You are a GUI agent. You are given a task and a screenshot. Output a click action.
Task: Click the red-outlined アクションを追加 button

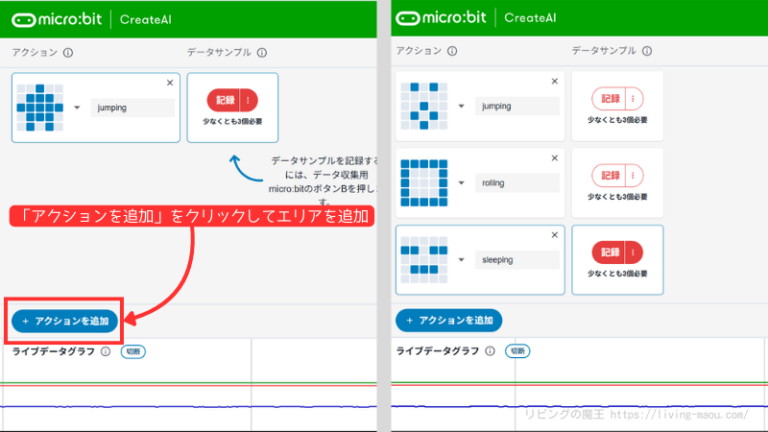(x=65, y=321)
